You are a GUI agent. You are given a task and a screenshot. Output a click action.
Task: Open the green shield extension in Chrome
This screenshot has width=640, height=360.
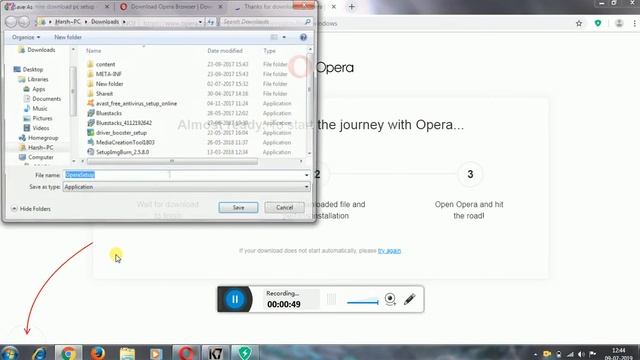coord(598,23)
